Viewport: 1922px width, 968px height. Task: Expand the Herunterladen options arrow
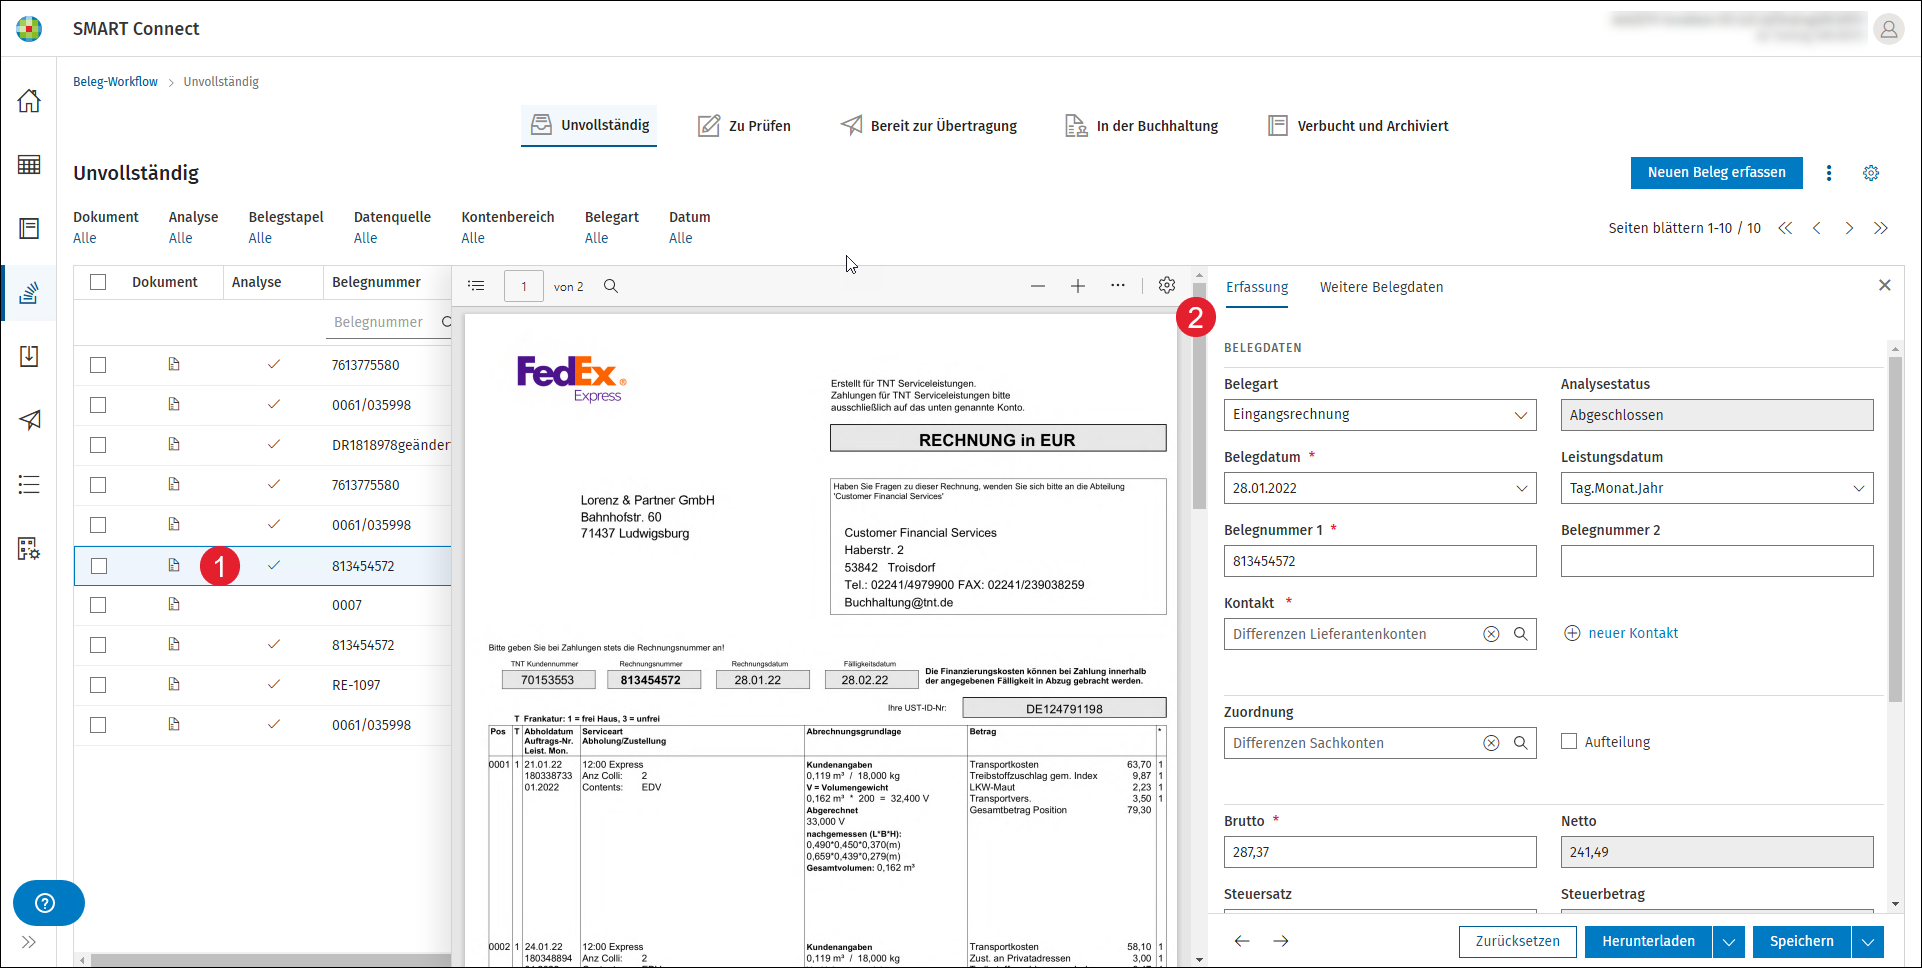pyautogui.click(x=1729, y=942)
